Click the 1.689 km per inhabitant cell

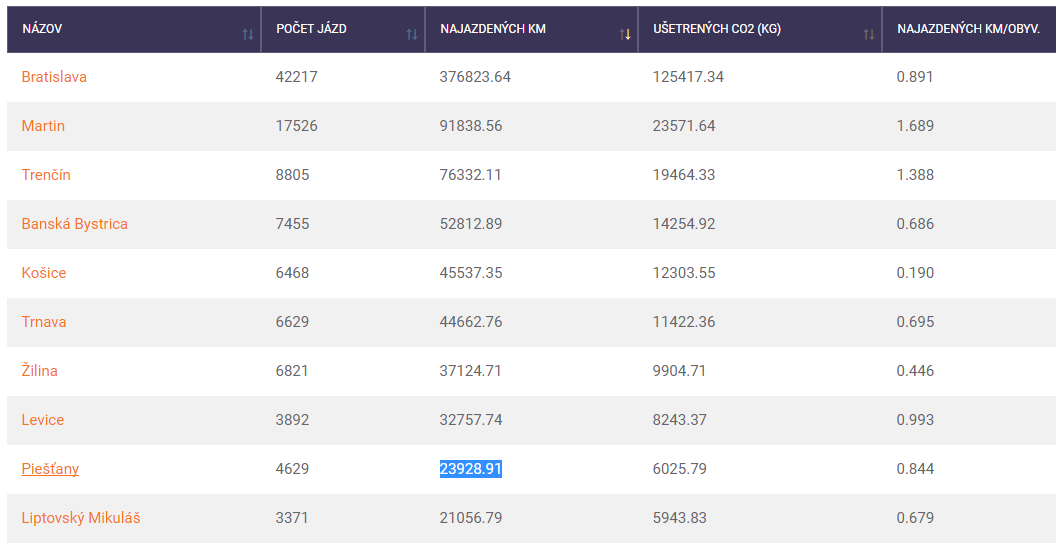[x=915, y=126]
